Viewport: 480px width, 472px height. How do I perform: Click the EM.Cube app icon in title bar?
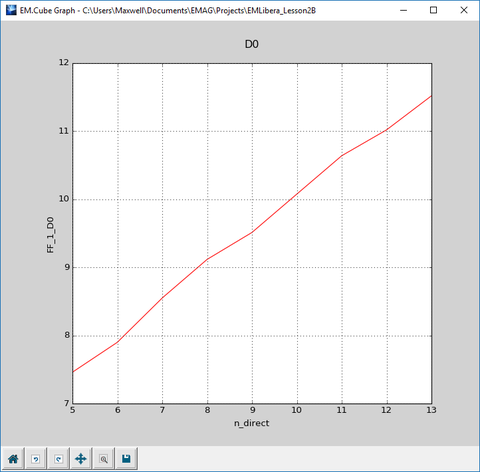point(11,10)
